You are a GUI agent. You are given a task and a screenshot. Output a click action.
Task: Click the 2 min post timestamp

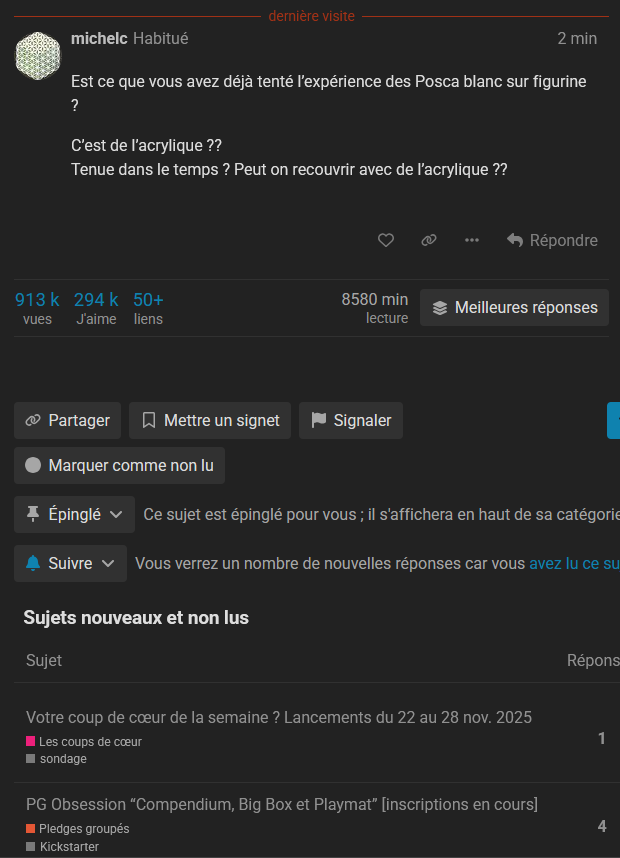tap(577, 39)
